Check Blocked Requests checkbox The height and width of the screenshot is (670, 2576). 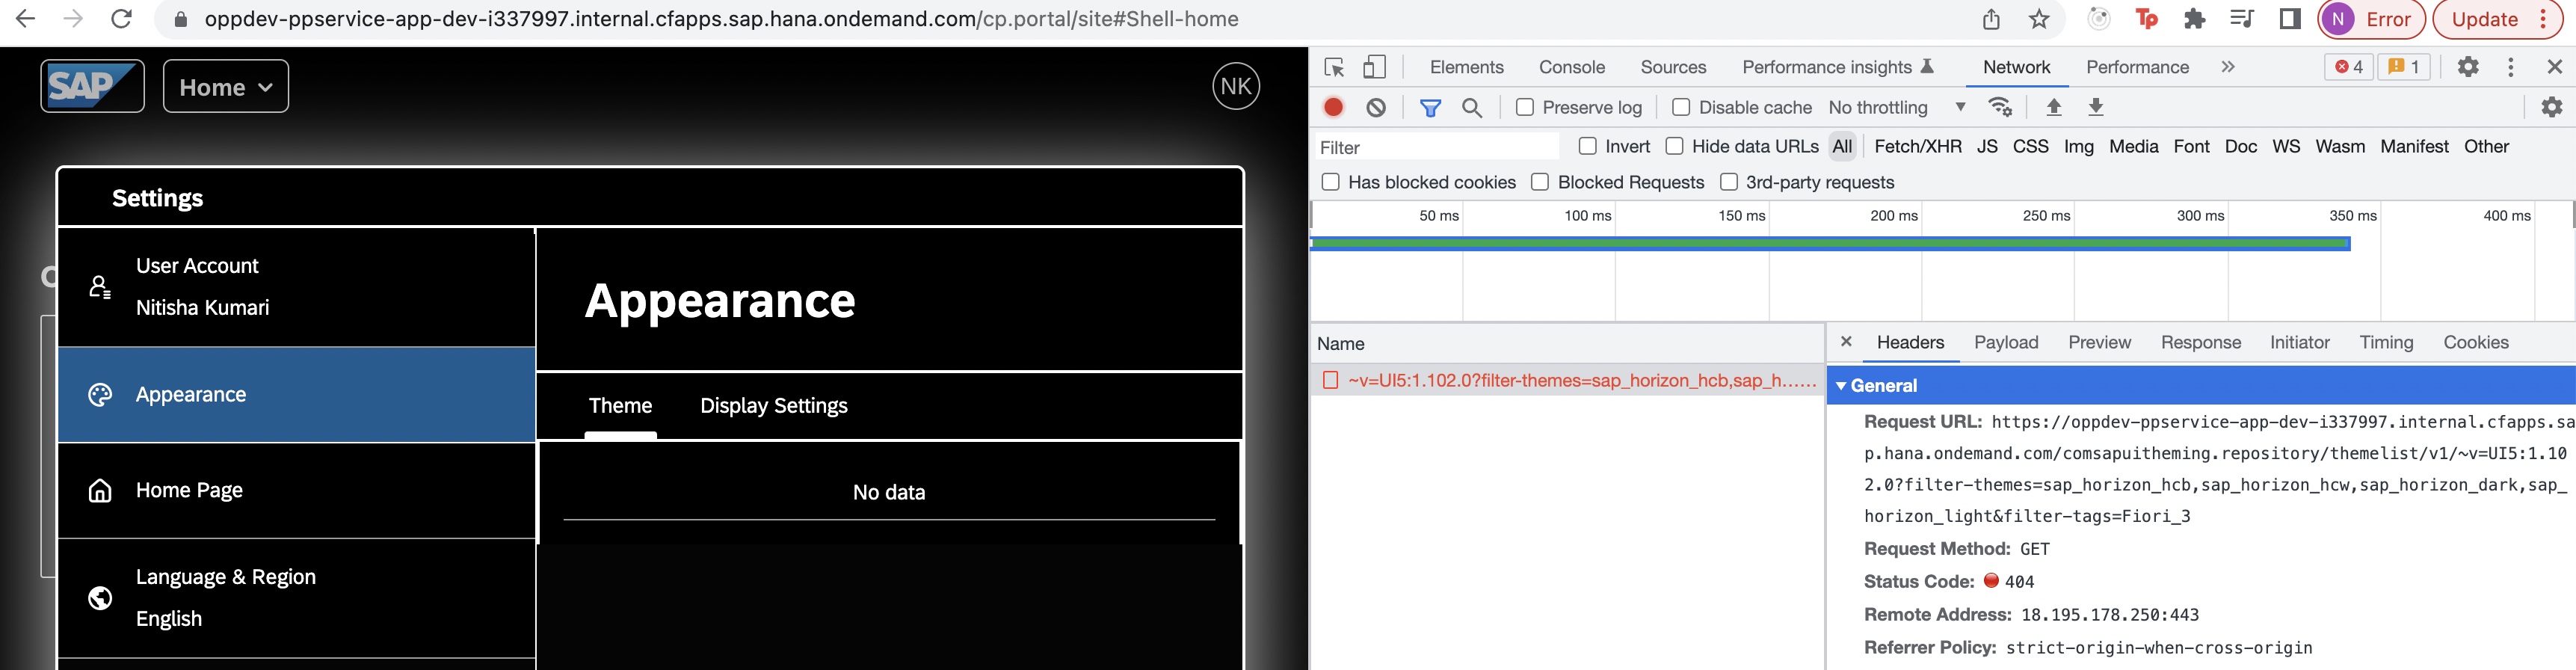point(1540,182)
